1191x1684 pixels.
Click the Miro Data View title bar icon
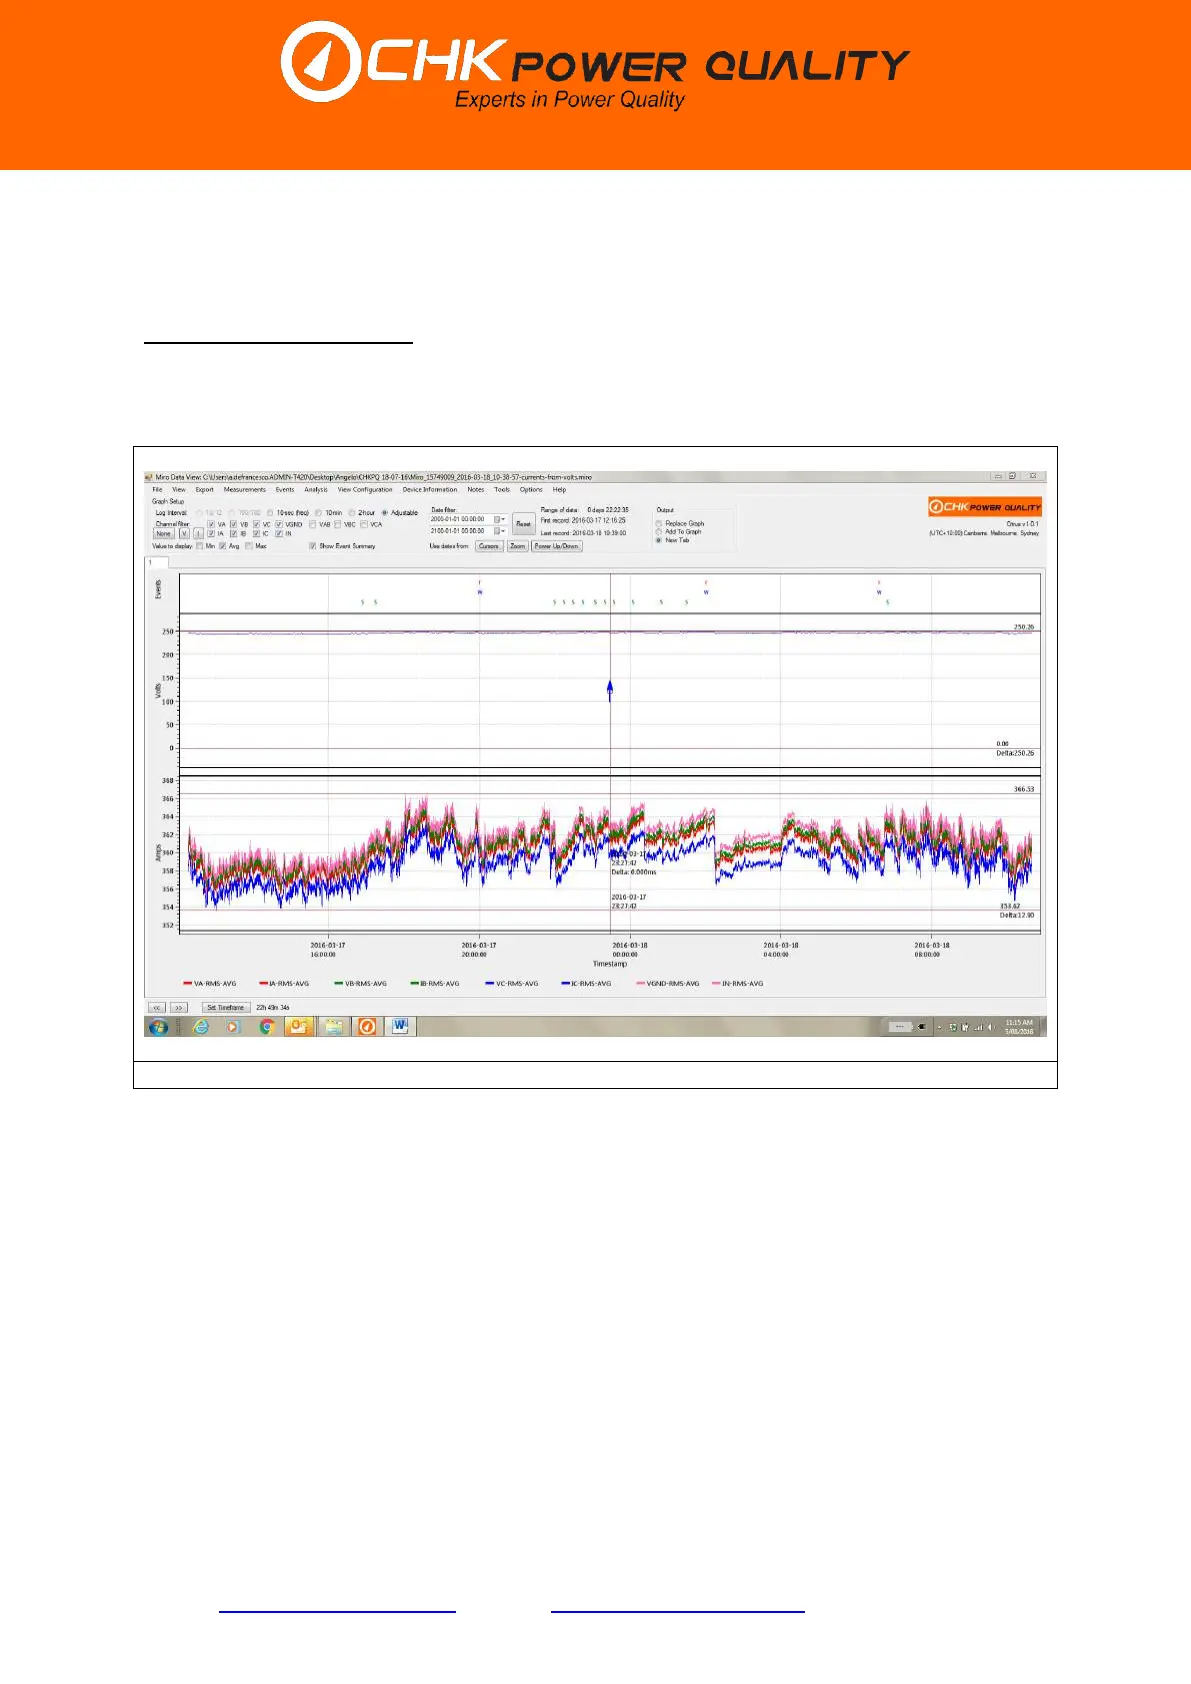(x=149, y=477)
